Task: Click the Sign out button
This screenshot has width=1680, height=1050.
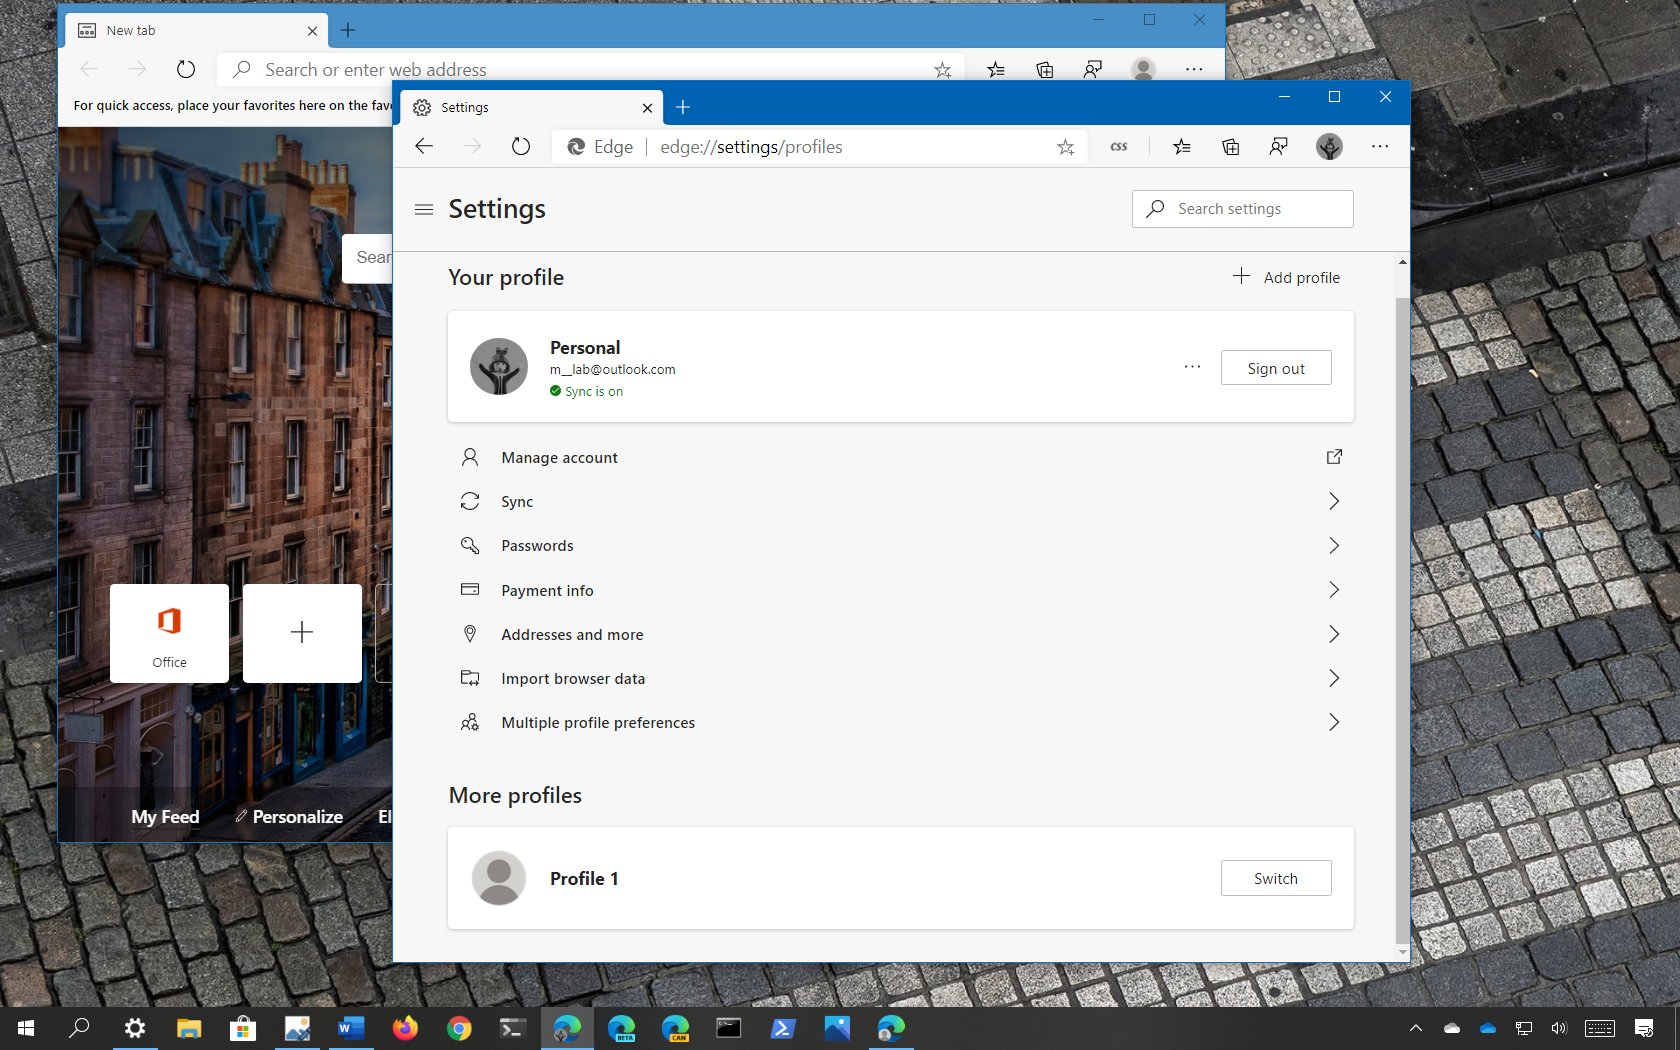Action: coord(1275,368)
